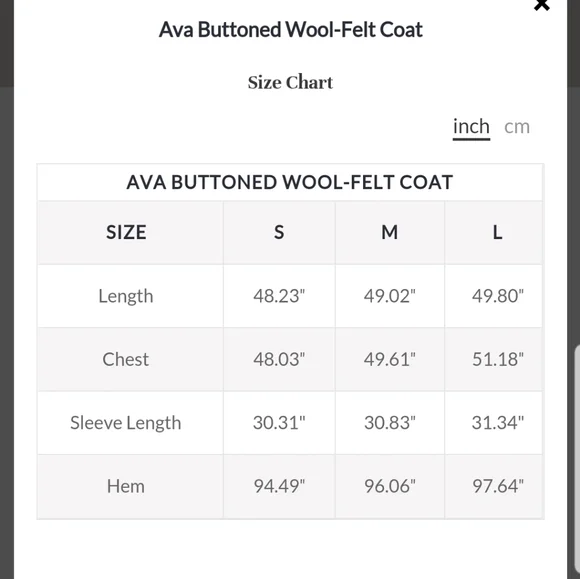Click the M size column header
This screenshot has height=579, width=580.
390,232
